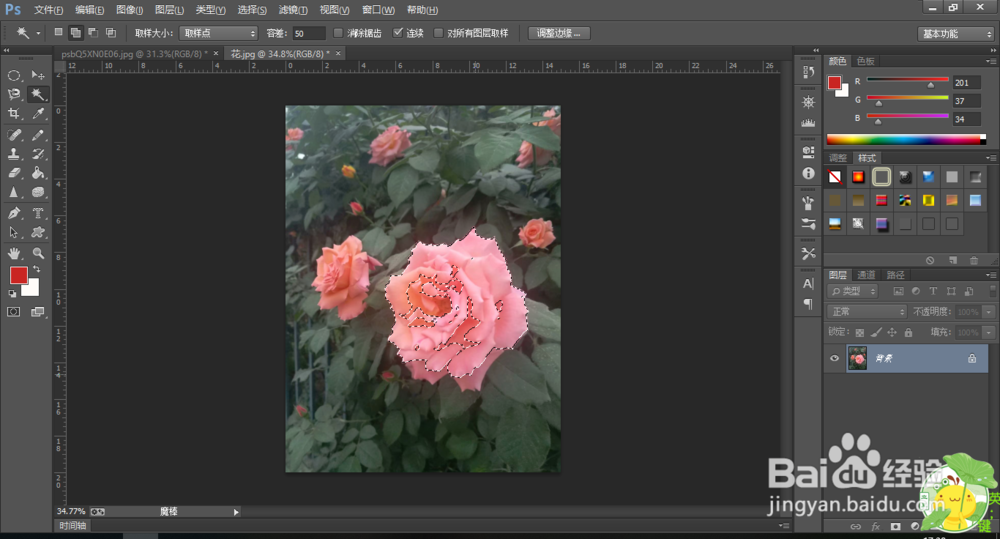Toggle Quick Mask mode

click(x=13, y=312)
